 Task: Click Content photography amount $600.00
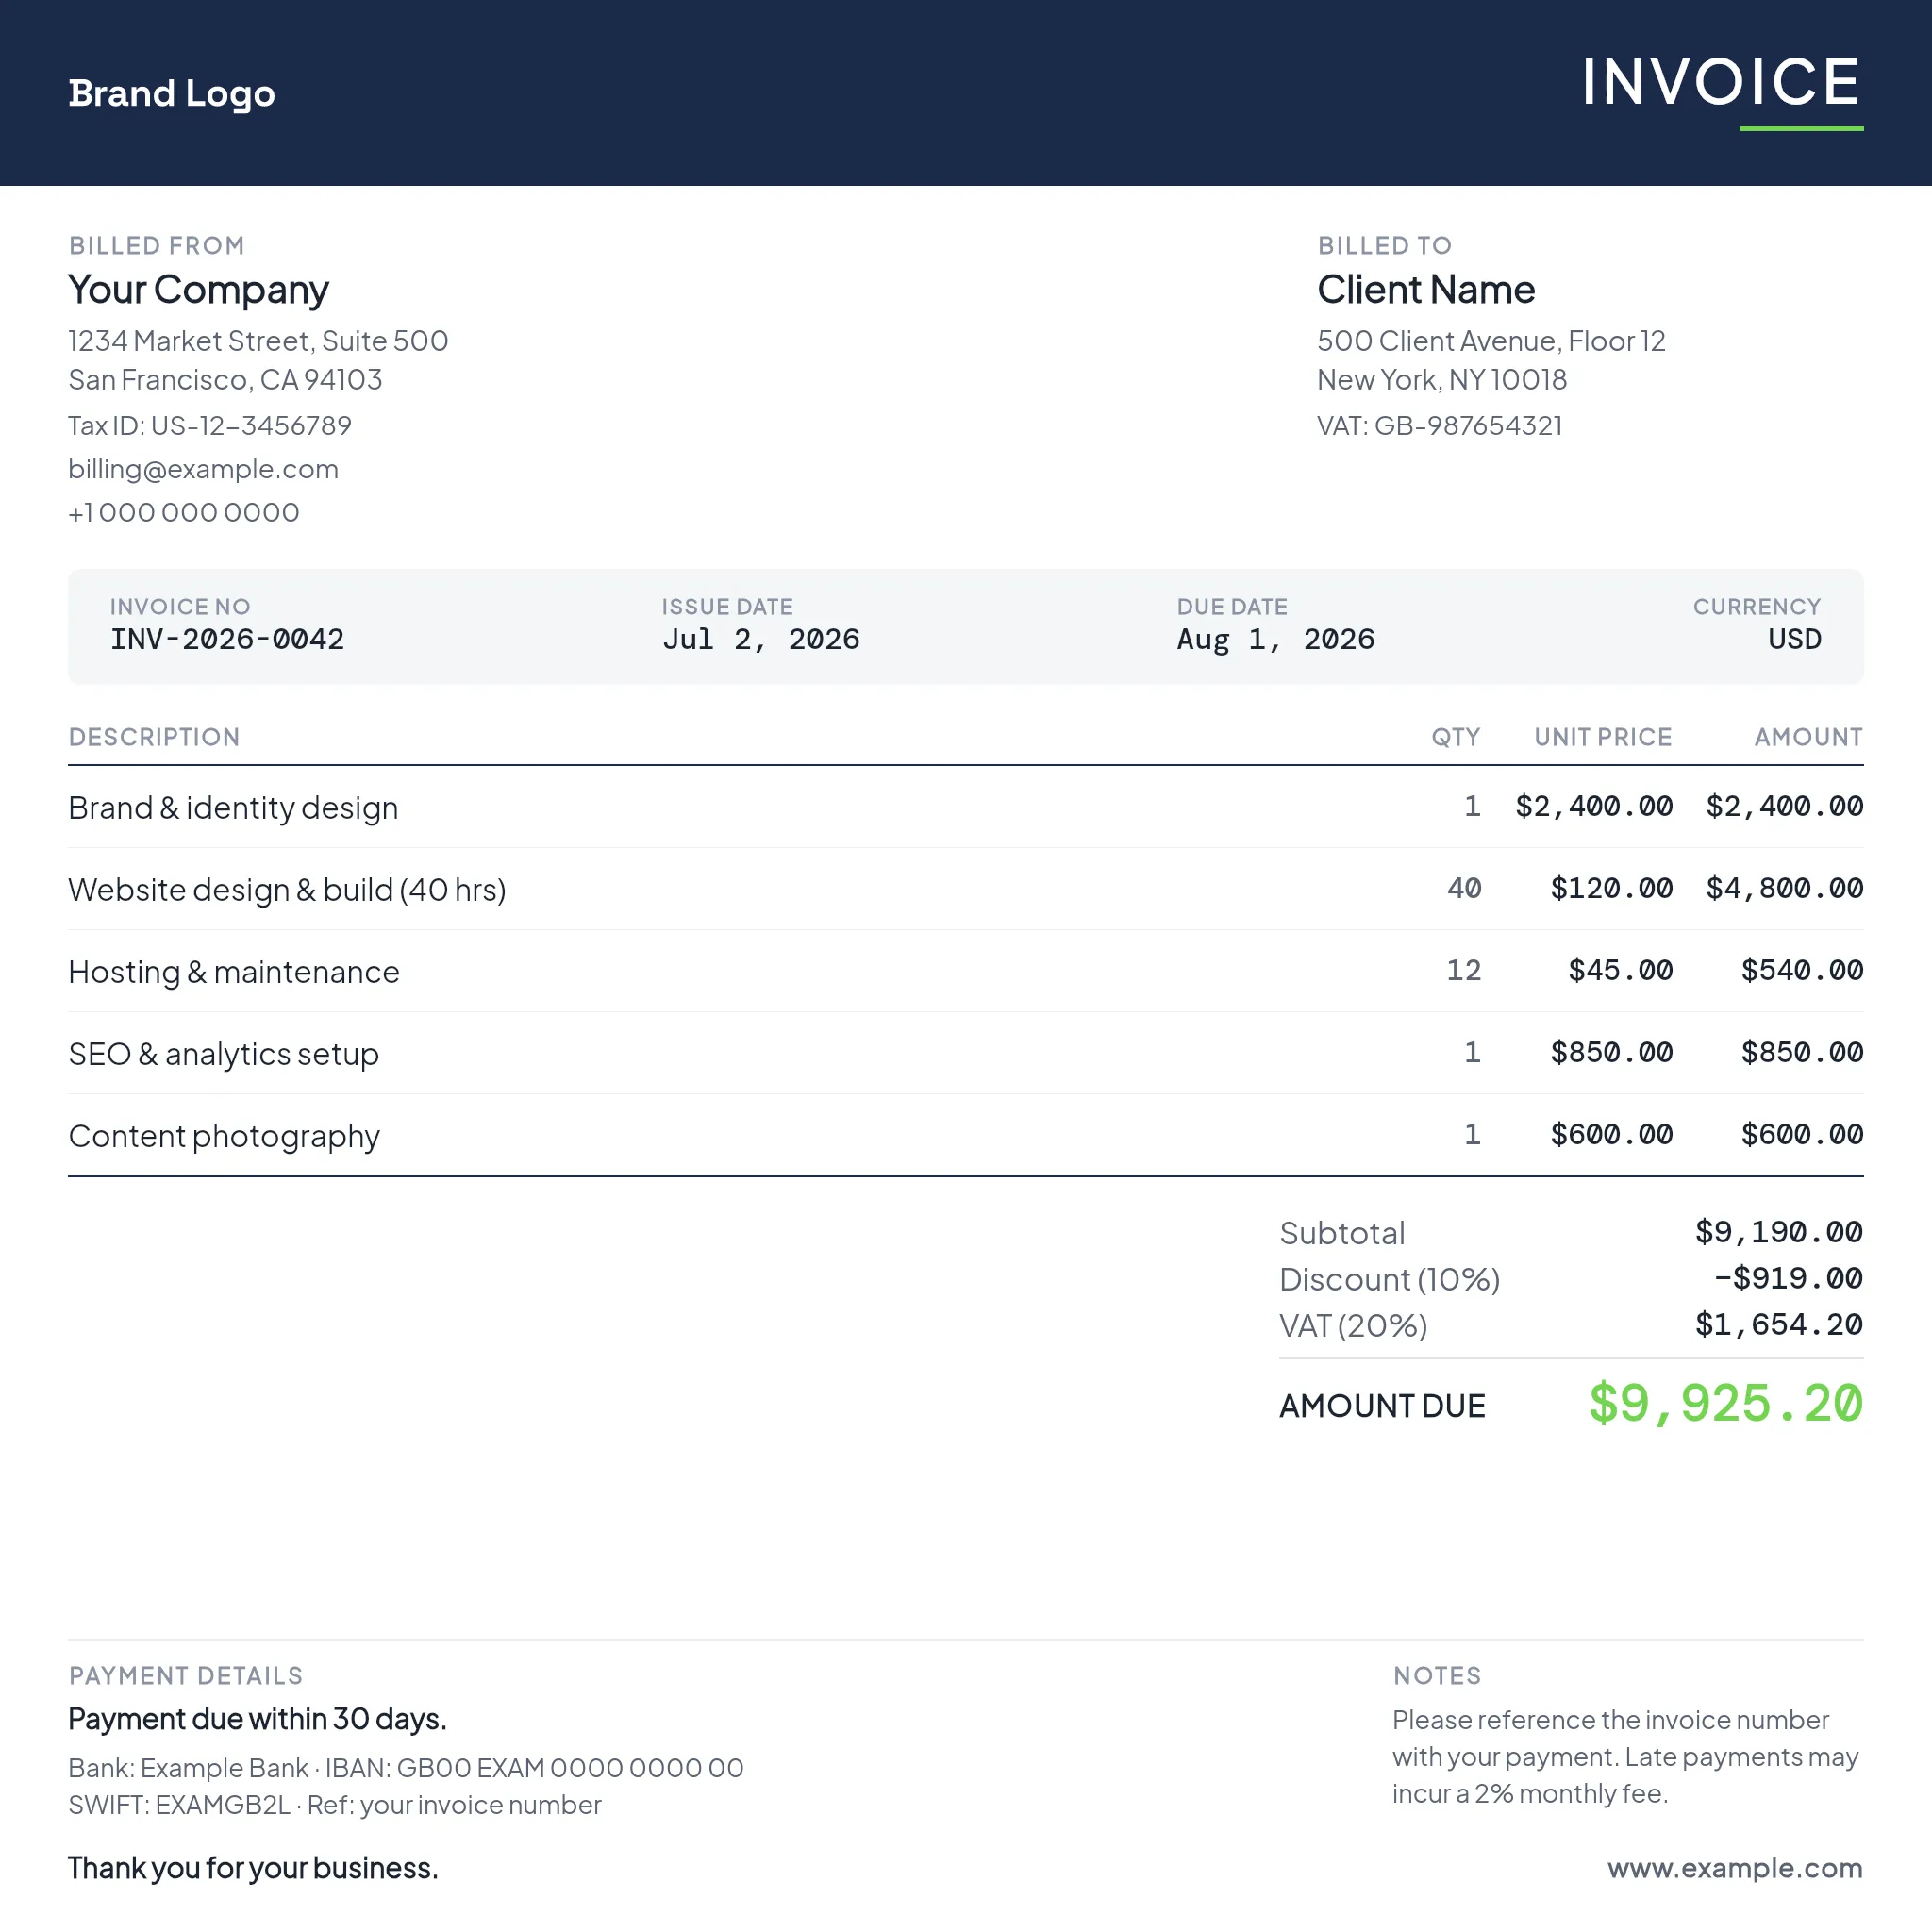[1802, 1134]
